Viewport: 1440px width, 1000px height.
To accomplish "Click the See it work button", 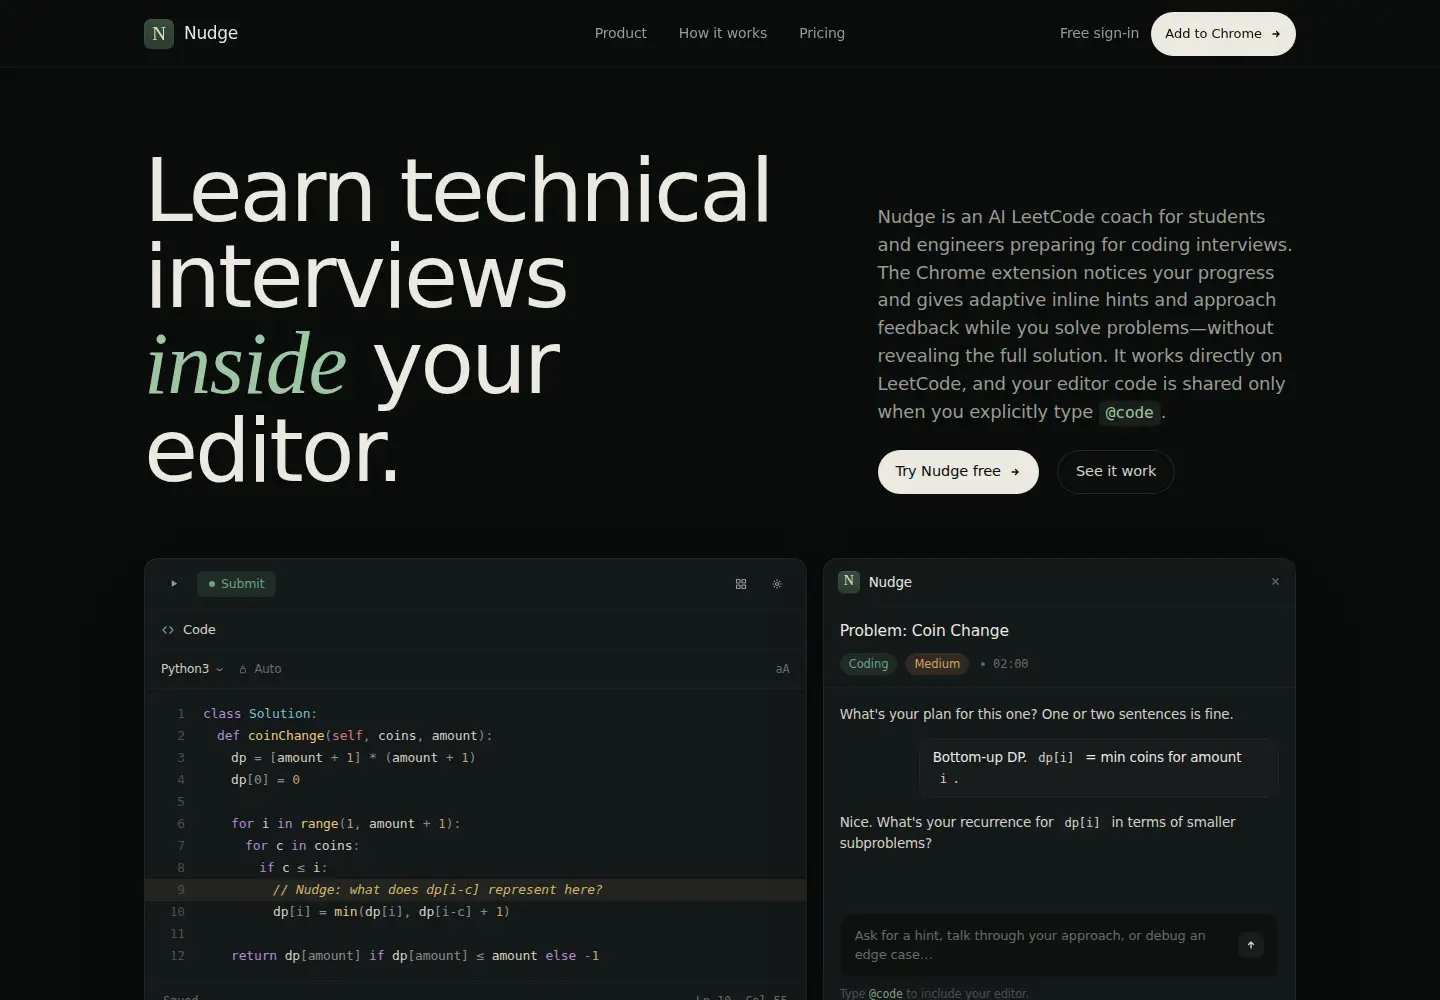I will (x=1116, y=471).
